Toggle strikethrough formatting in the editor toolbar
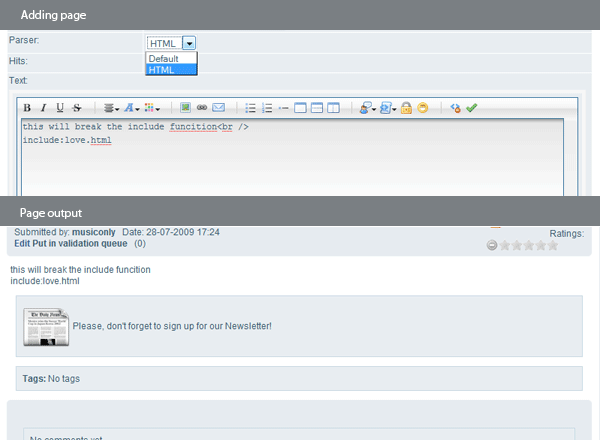Viewport: 600px width, 440px height. pyautogui.click(x=77, y=108)
